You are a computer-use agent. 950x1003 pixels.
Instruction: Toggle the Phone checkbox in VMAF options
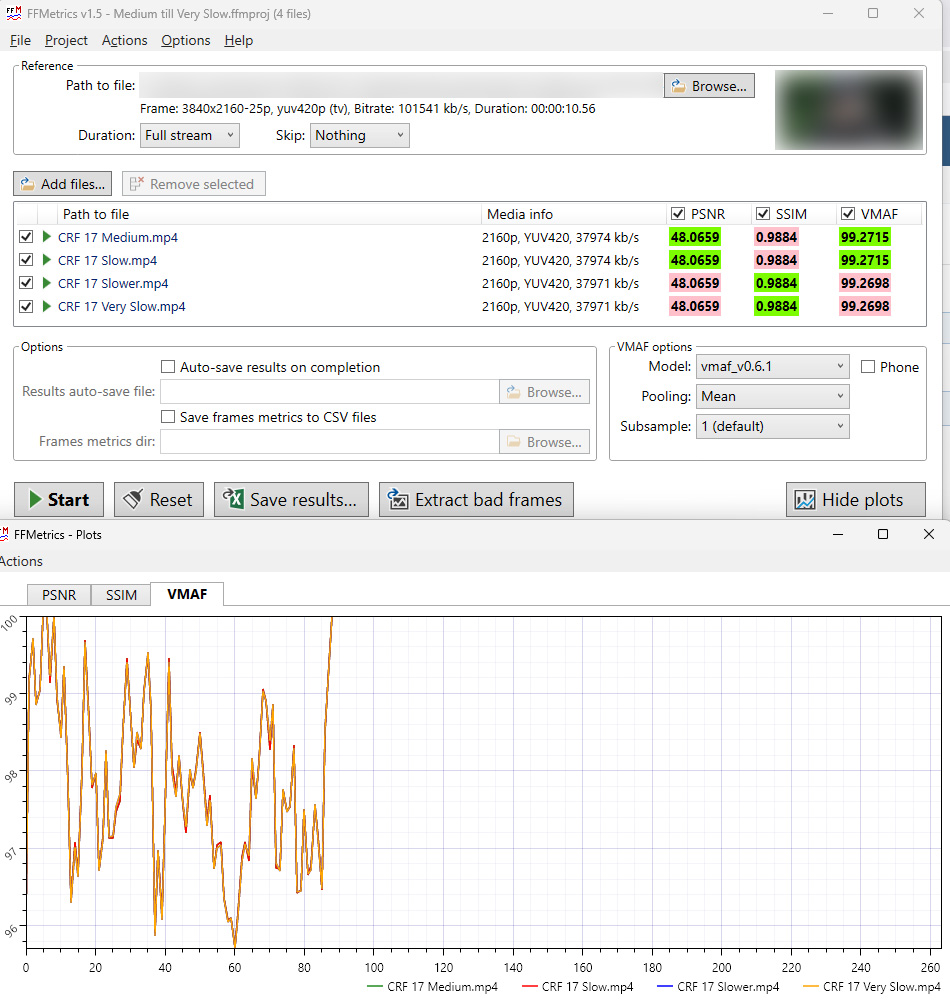pyautogui.click(x=867, y=367)
